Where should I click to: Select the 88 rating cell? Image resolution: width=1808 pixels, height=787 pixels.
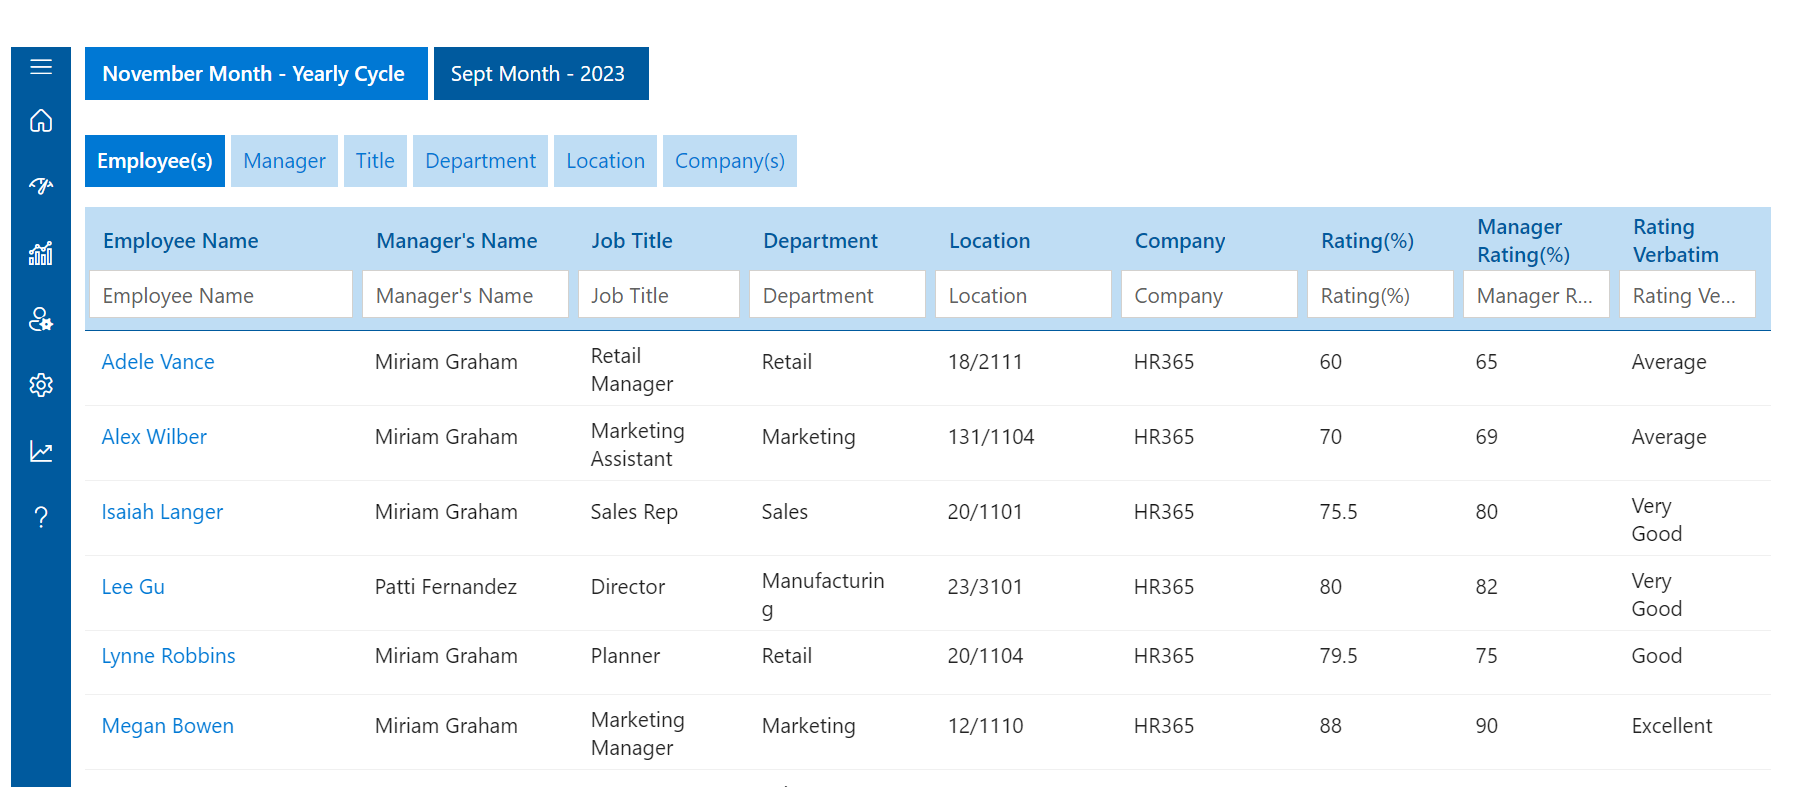point(1330,726)
